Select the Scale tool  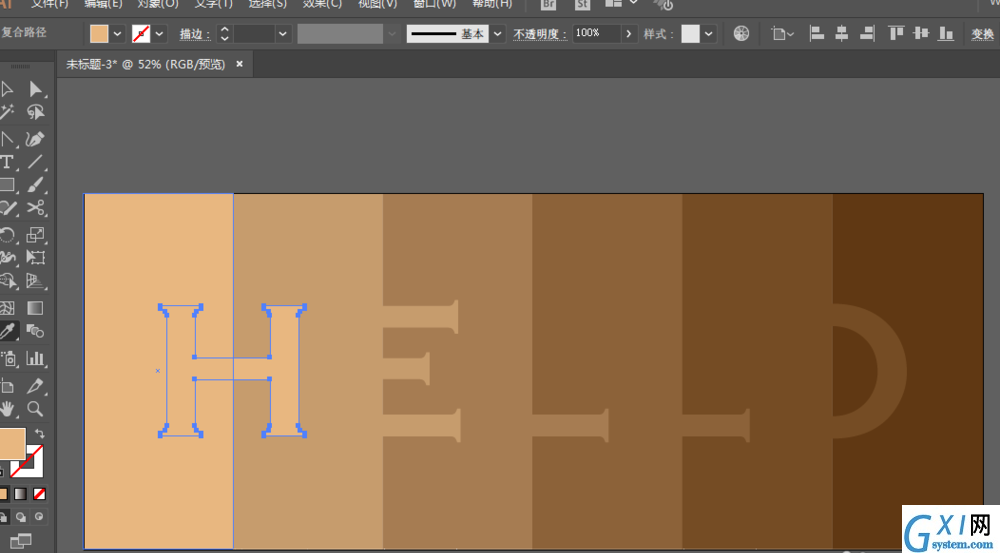35,235
